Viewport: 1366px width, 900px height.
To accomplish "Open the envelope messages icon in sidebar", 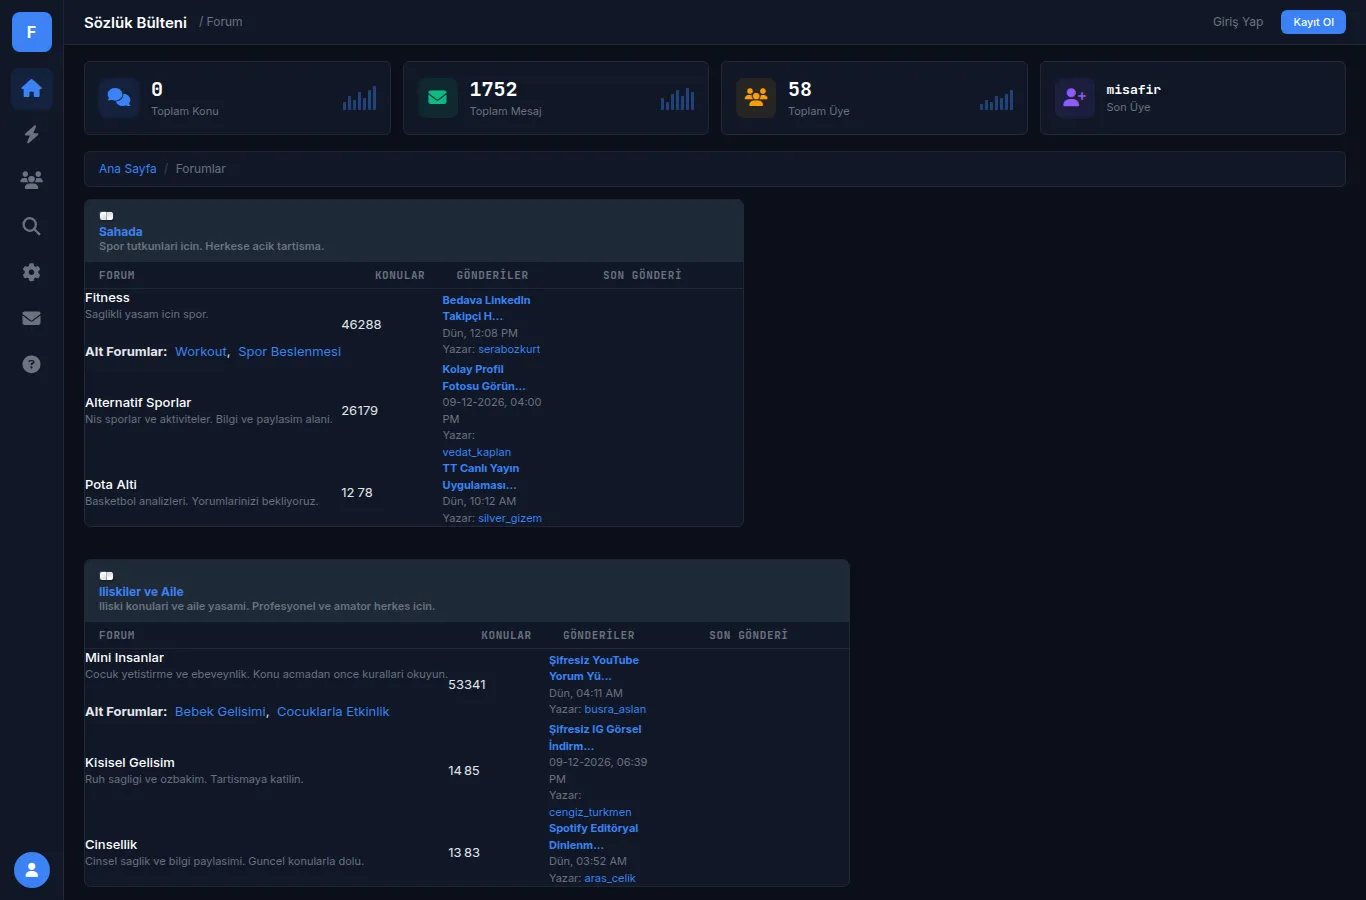I will (32, 318).
